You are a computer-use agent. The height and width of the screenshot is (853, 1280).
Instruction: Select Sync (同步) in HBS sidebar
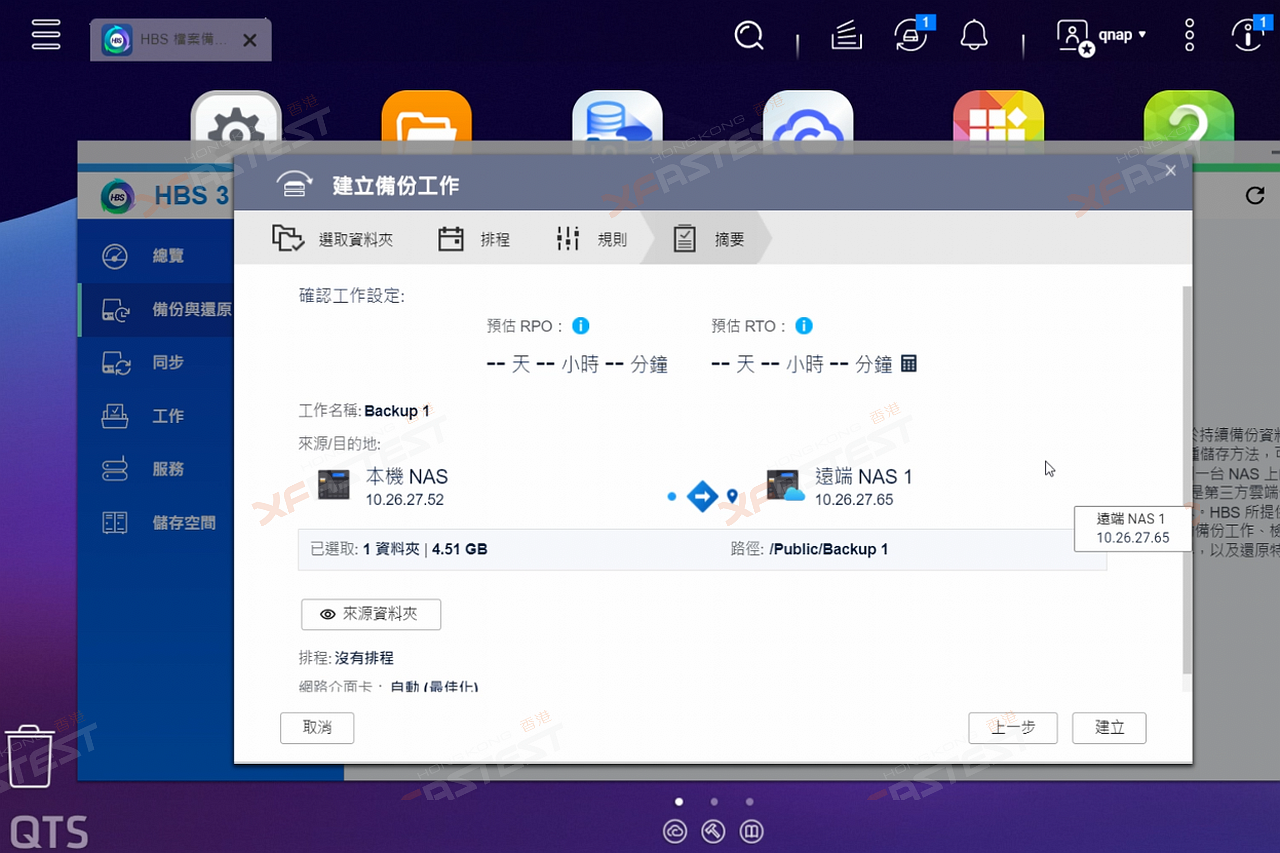[x=156, y=363]
